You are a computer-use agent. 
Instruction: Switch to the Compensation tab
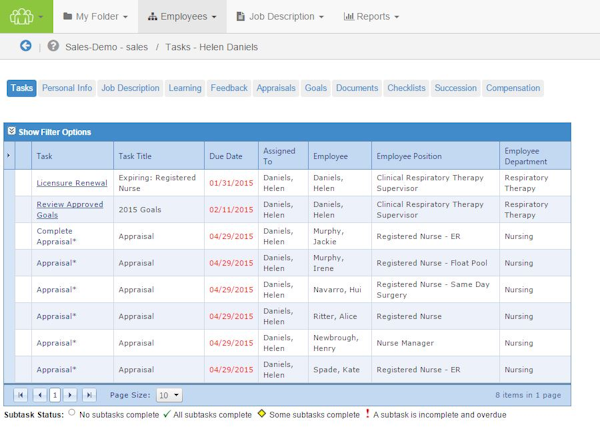(513, 88)
